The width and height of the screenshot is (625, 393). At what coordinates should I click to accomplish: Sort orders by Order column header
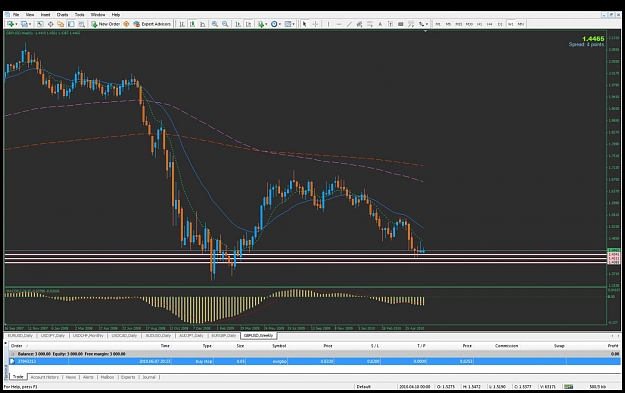tap(16, 346)
